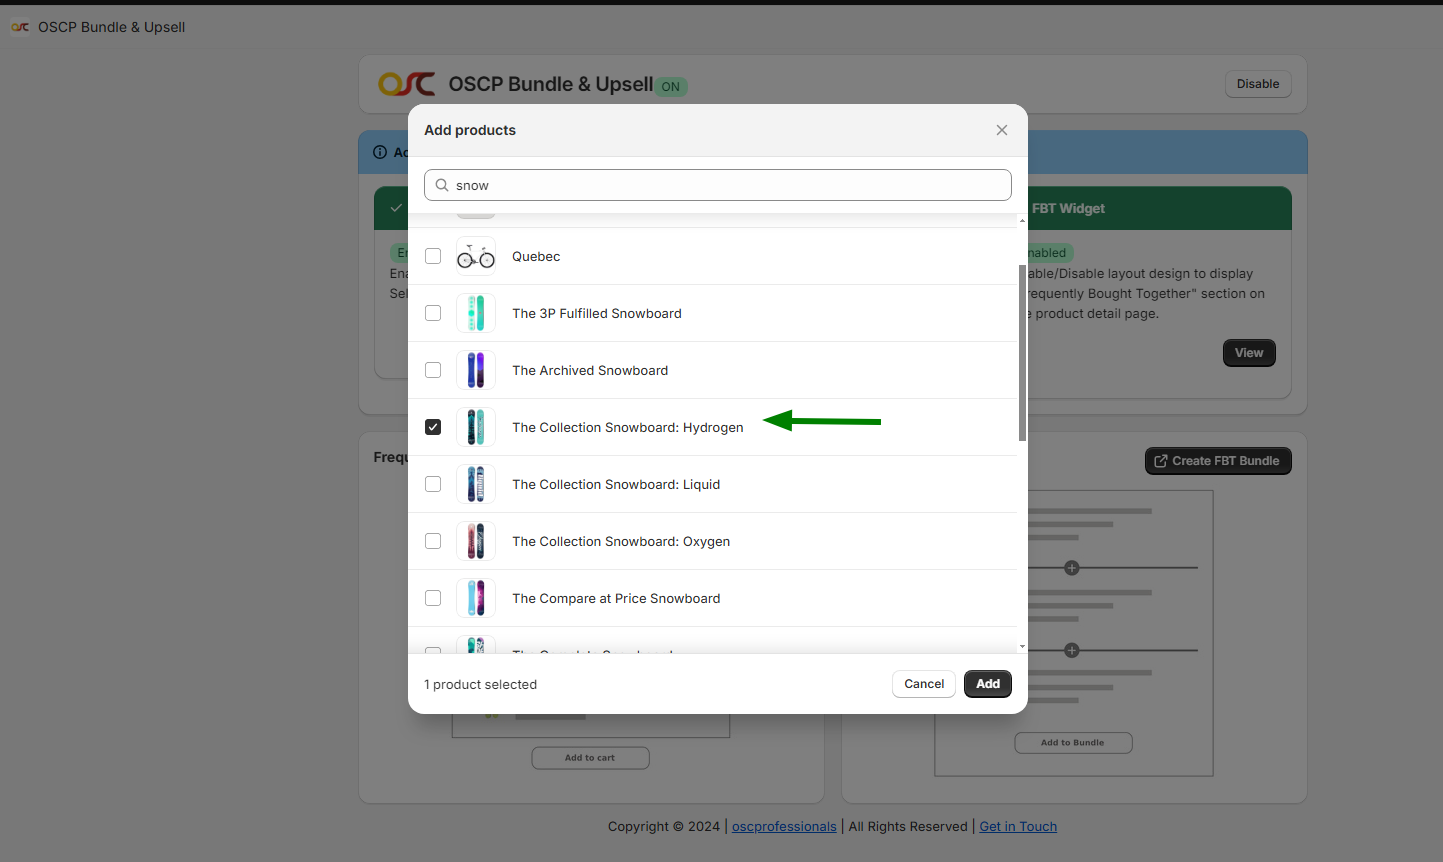This screenshot has width=1443, height=862.
Task: Focus the product search field containing snow
Action: coord(730,186)
